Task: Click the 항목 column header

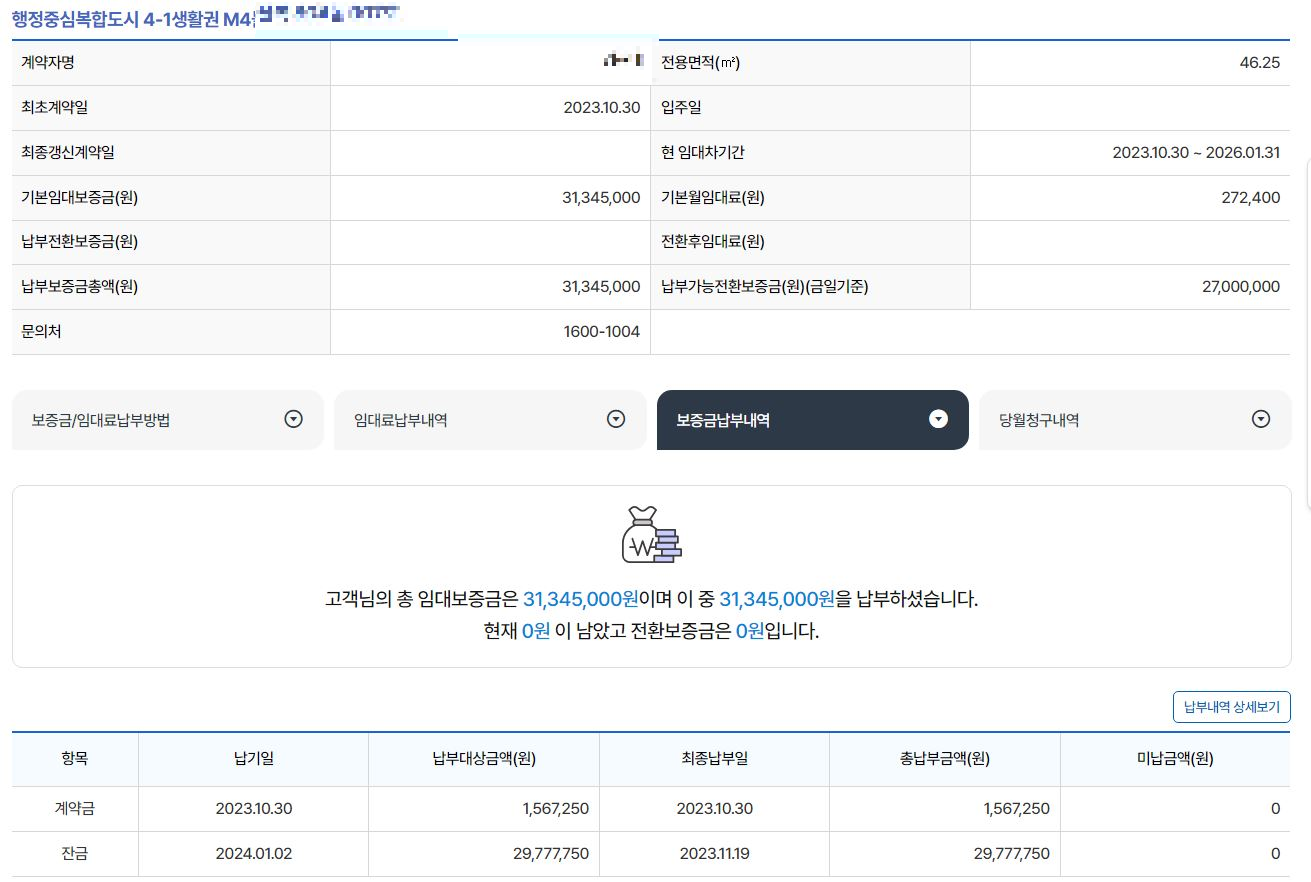Action: click(x=75, y=759)
